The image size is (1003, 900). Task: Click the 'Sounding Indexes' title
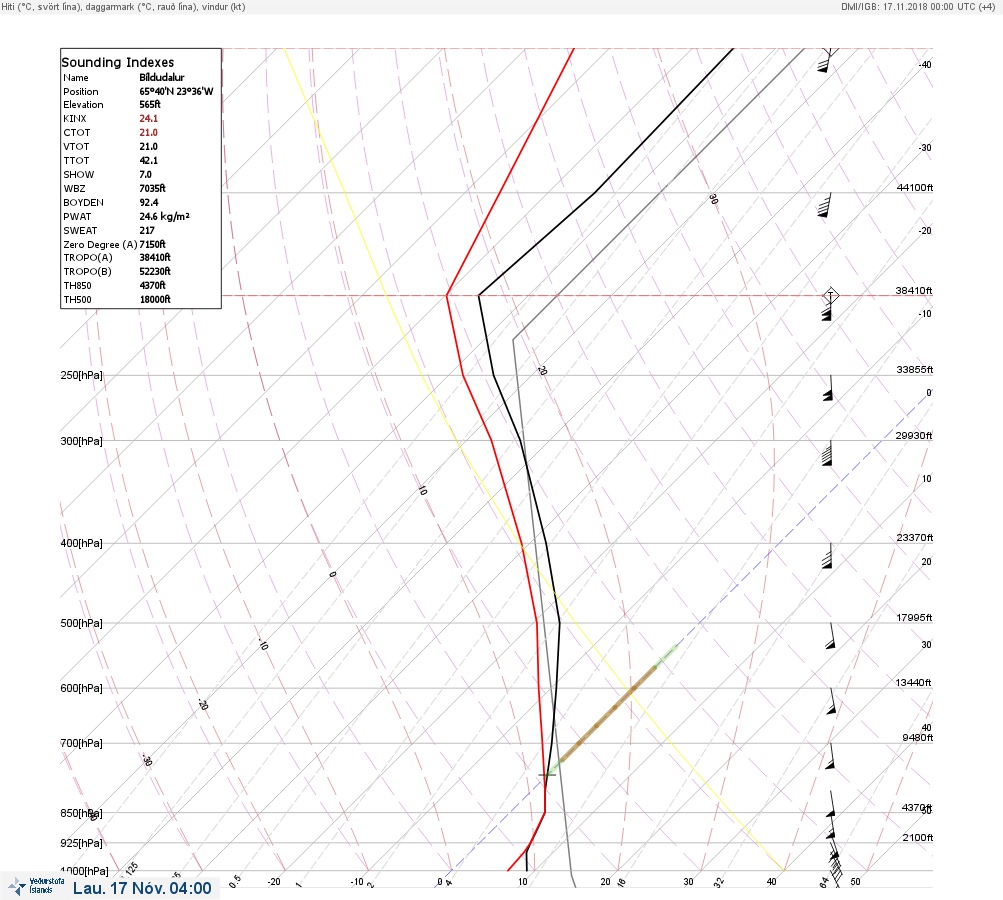tap(118, 62)
